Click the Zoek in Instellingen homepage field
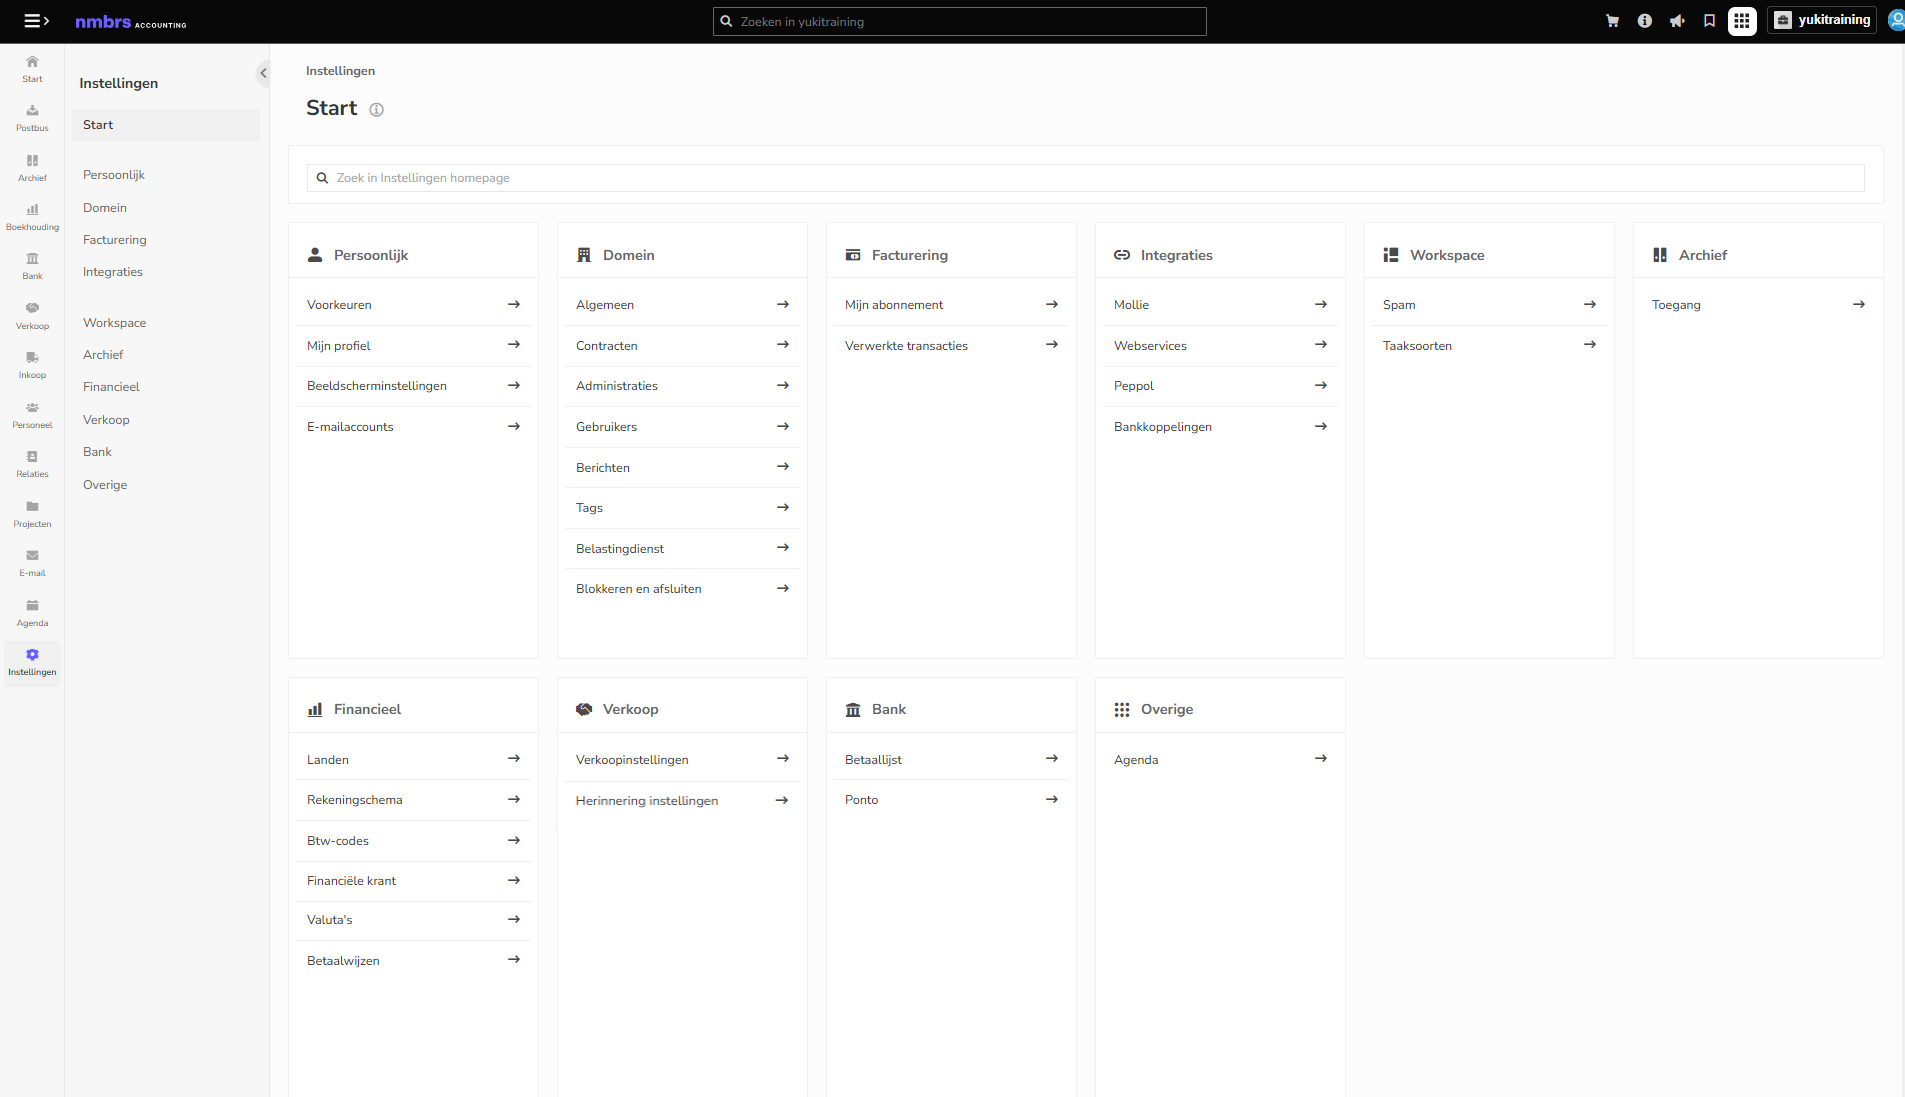 pyautogui.click(x=1085, y=178)
